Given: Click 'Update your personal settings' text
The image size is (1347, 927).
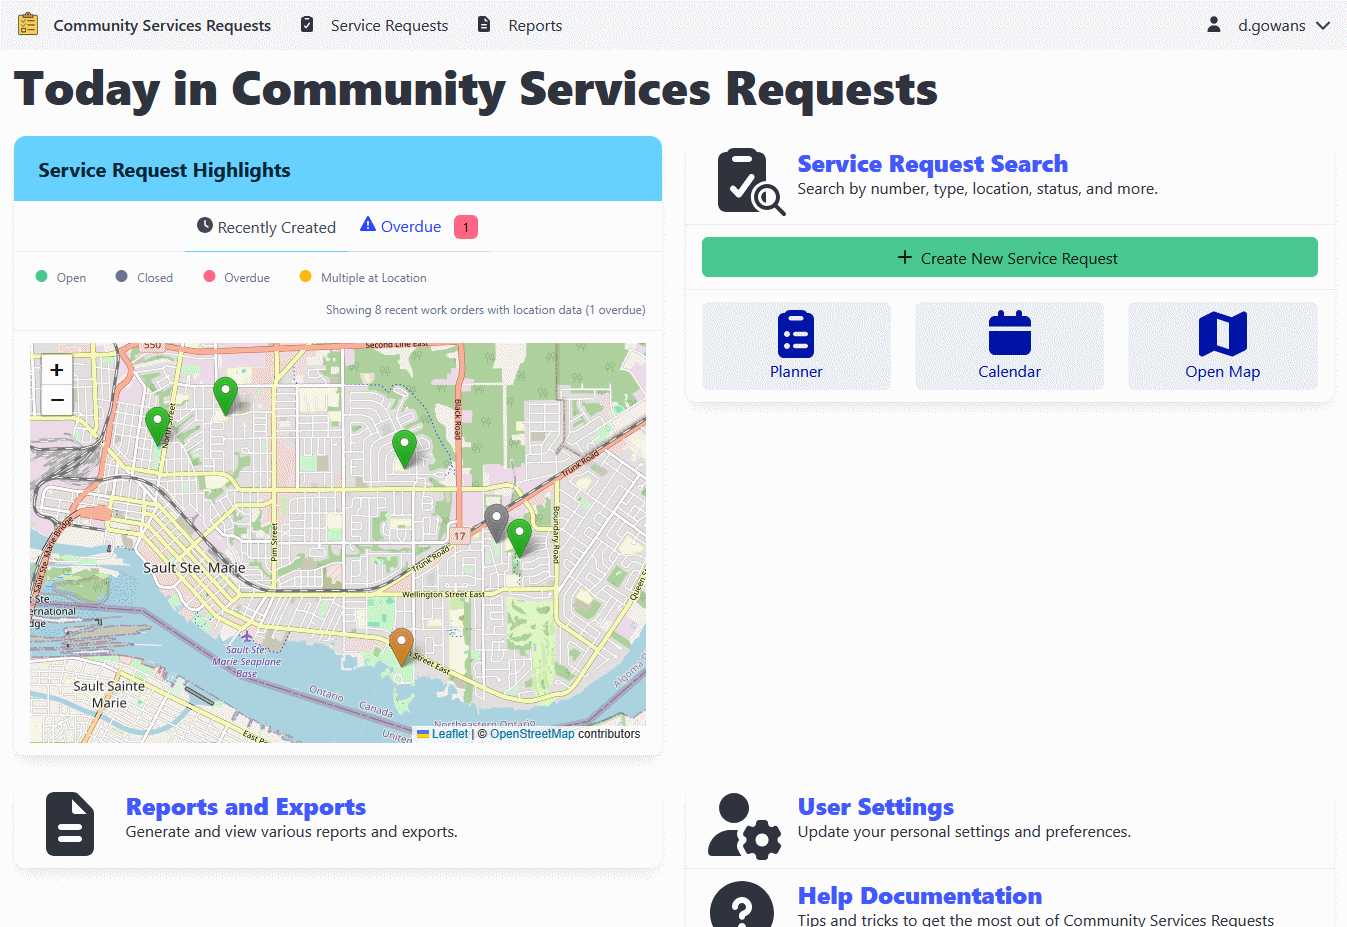Looking at the screenshot, I should pyautogui.click(x=964, y=832).
